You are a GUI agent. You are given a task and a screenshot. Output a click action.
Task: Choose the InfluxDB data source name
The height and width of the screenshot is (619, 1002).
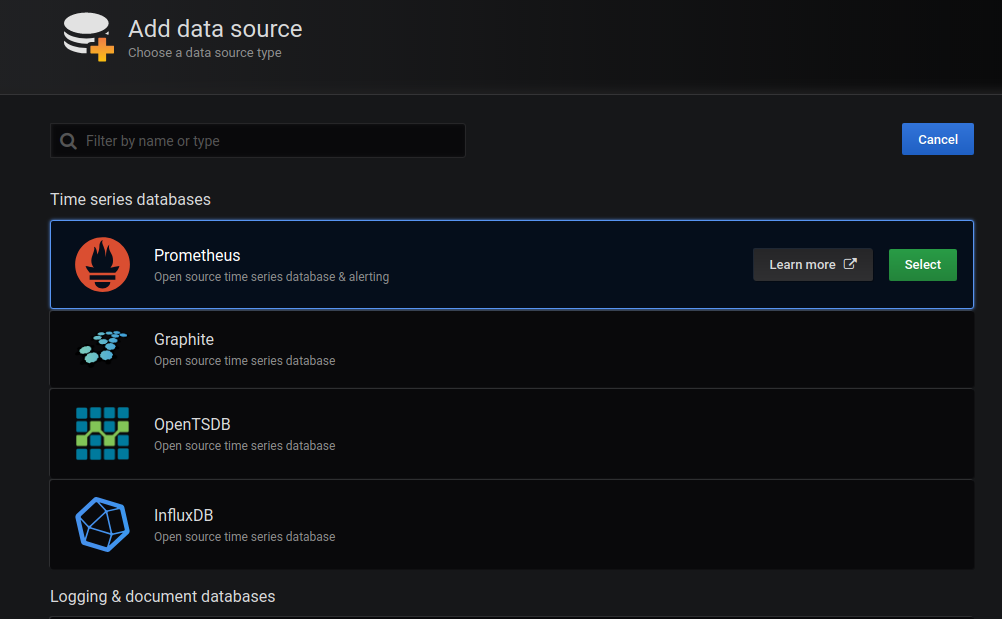click(183, 516)
